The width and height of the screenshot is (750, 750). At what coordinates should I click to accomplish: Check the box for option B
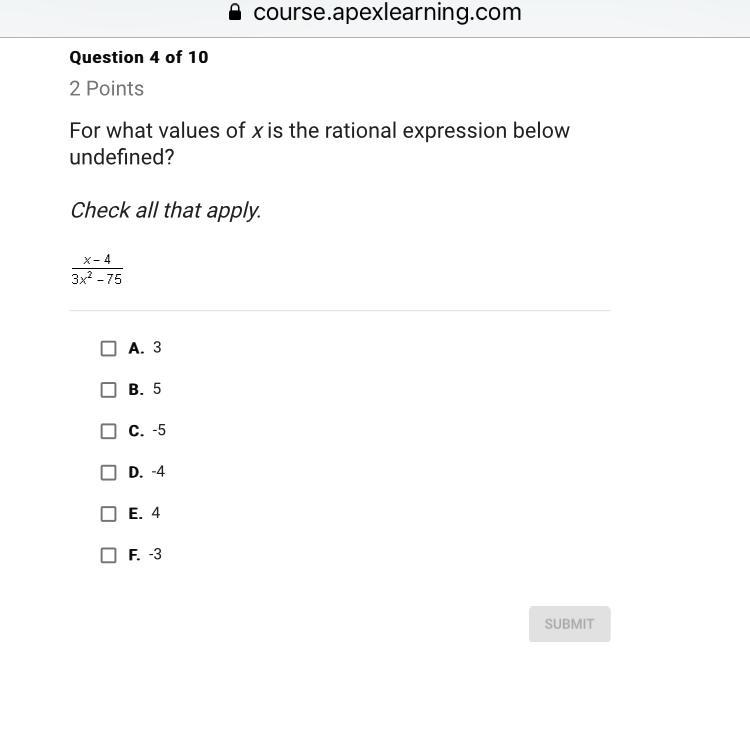click(x=108, y=390)
